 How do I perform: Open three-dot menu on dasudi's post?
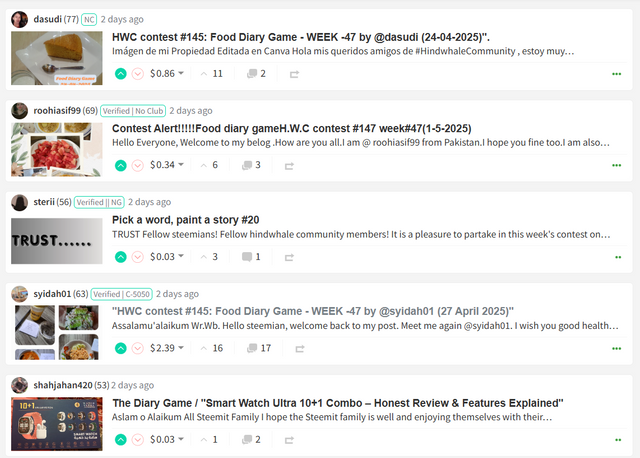tap(616, 74)
